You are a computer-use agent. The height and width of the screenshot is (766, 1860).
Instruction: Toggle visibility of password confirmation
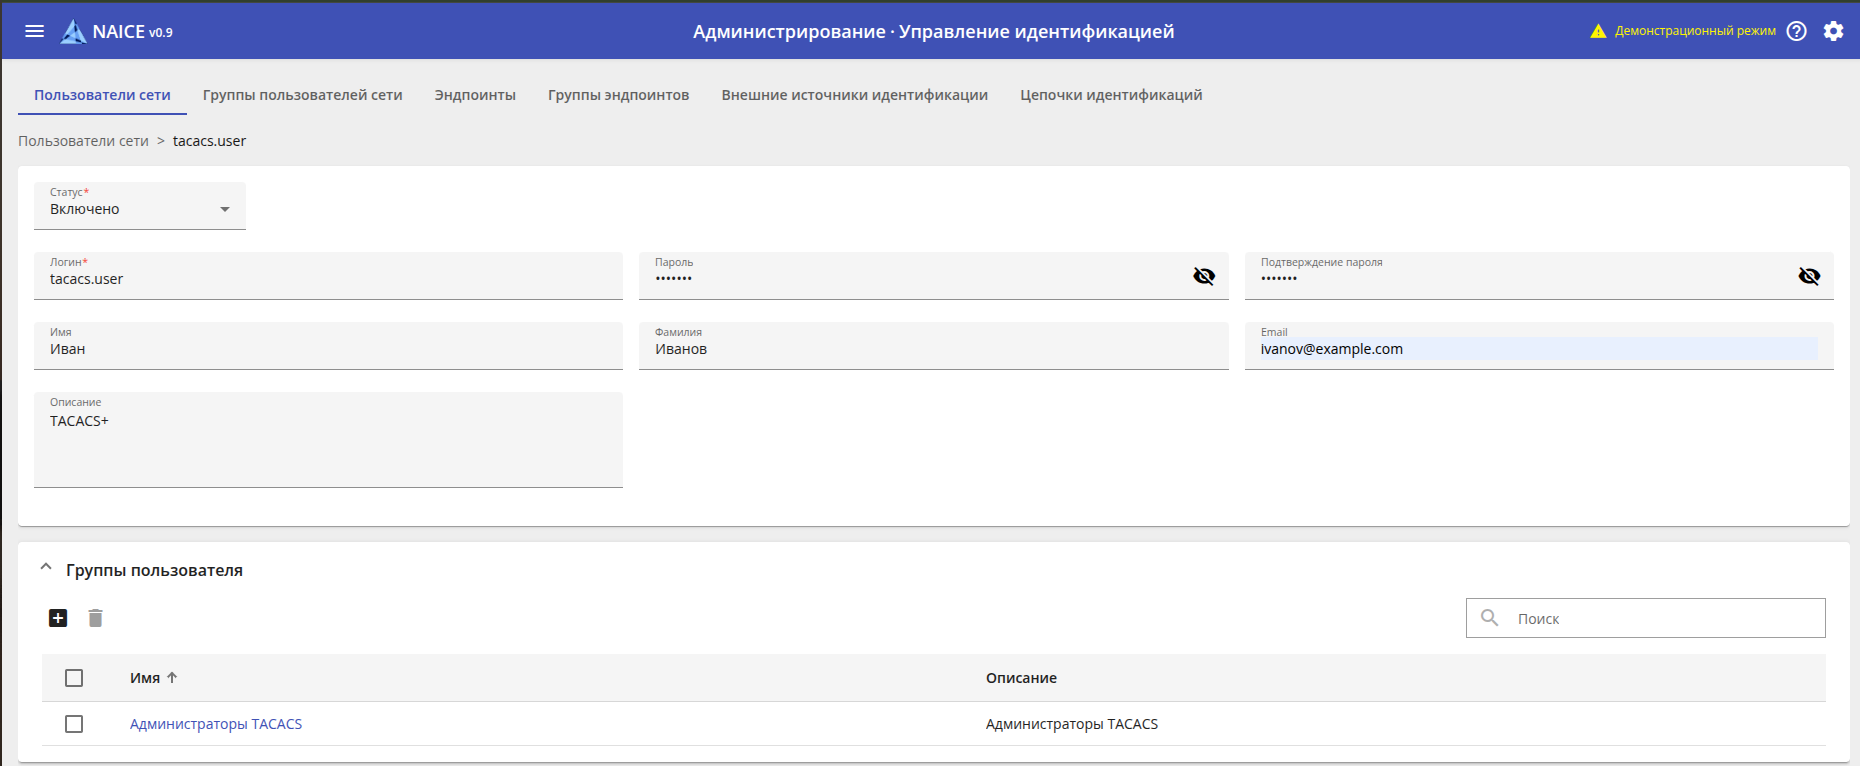coord(1808,276)
